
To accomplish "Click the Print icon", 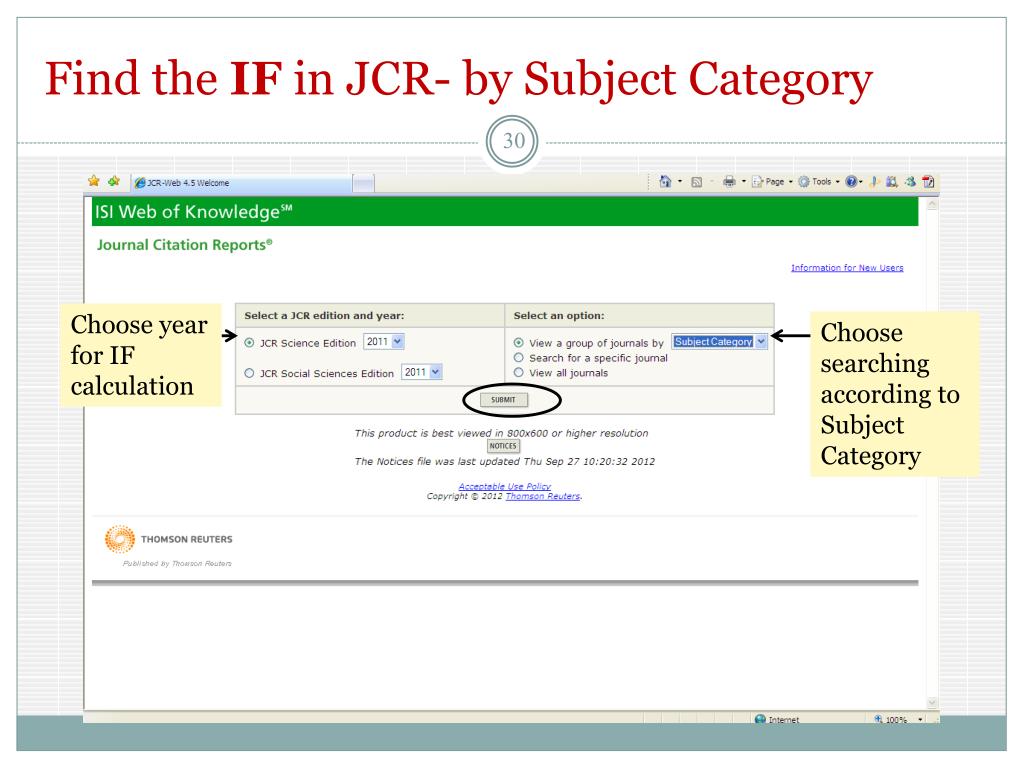I will [729, 182].
